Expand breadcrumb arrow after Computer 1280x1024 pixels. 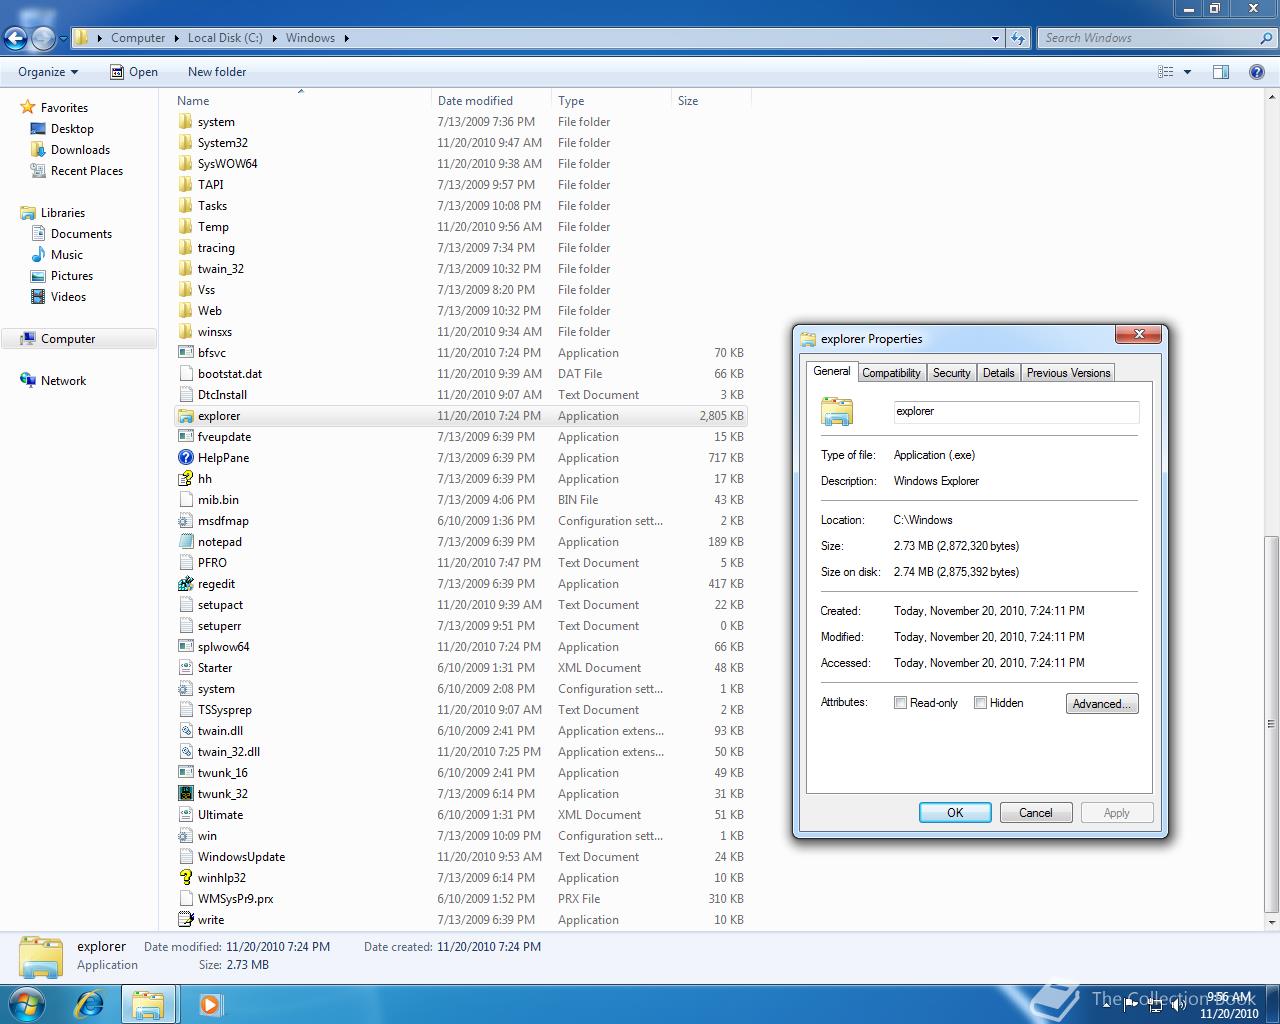click(176, 38)
